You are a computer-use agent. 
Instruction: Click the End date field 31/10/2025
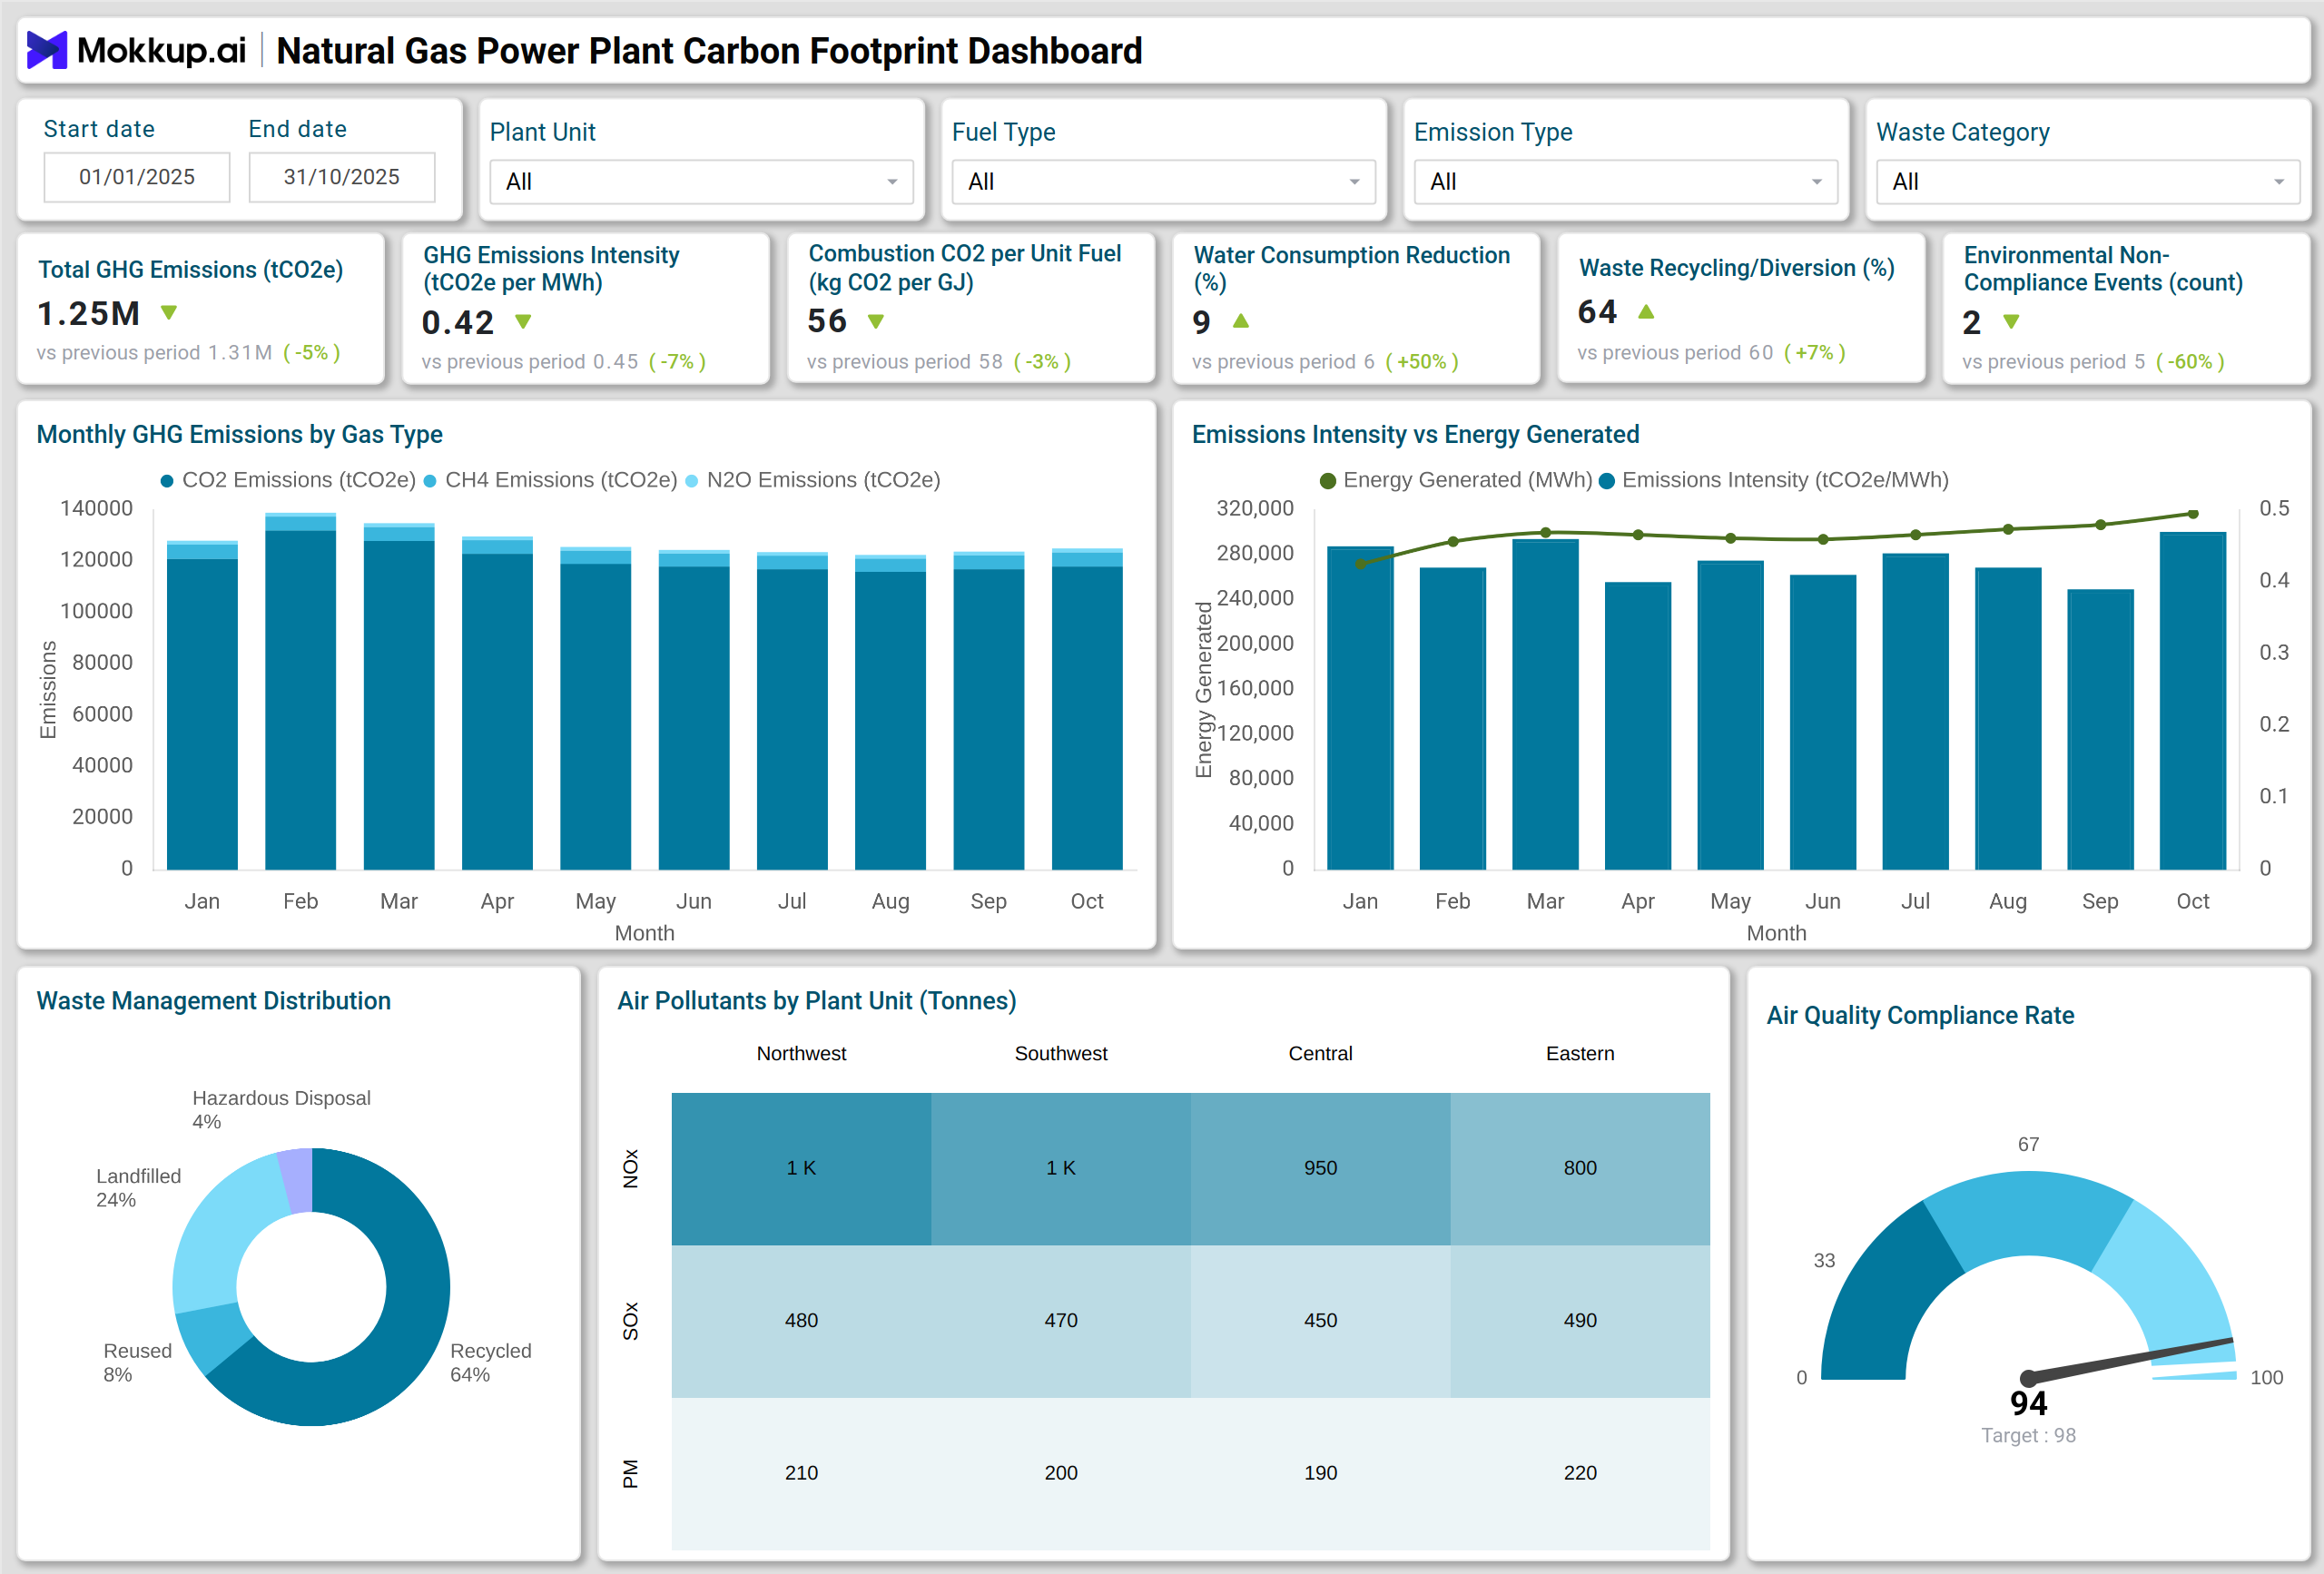[x=342, y=177]
